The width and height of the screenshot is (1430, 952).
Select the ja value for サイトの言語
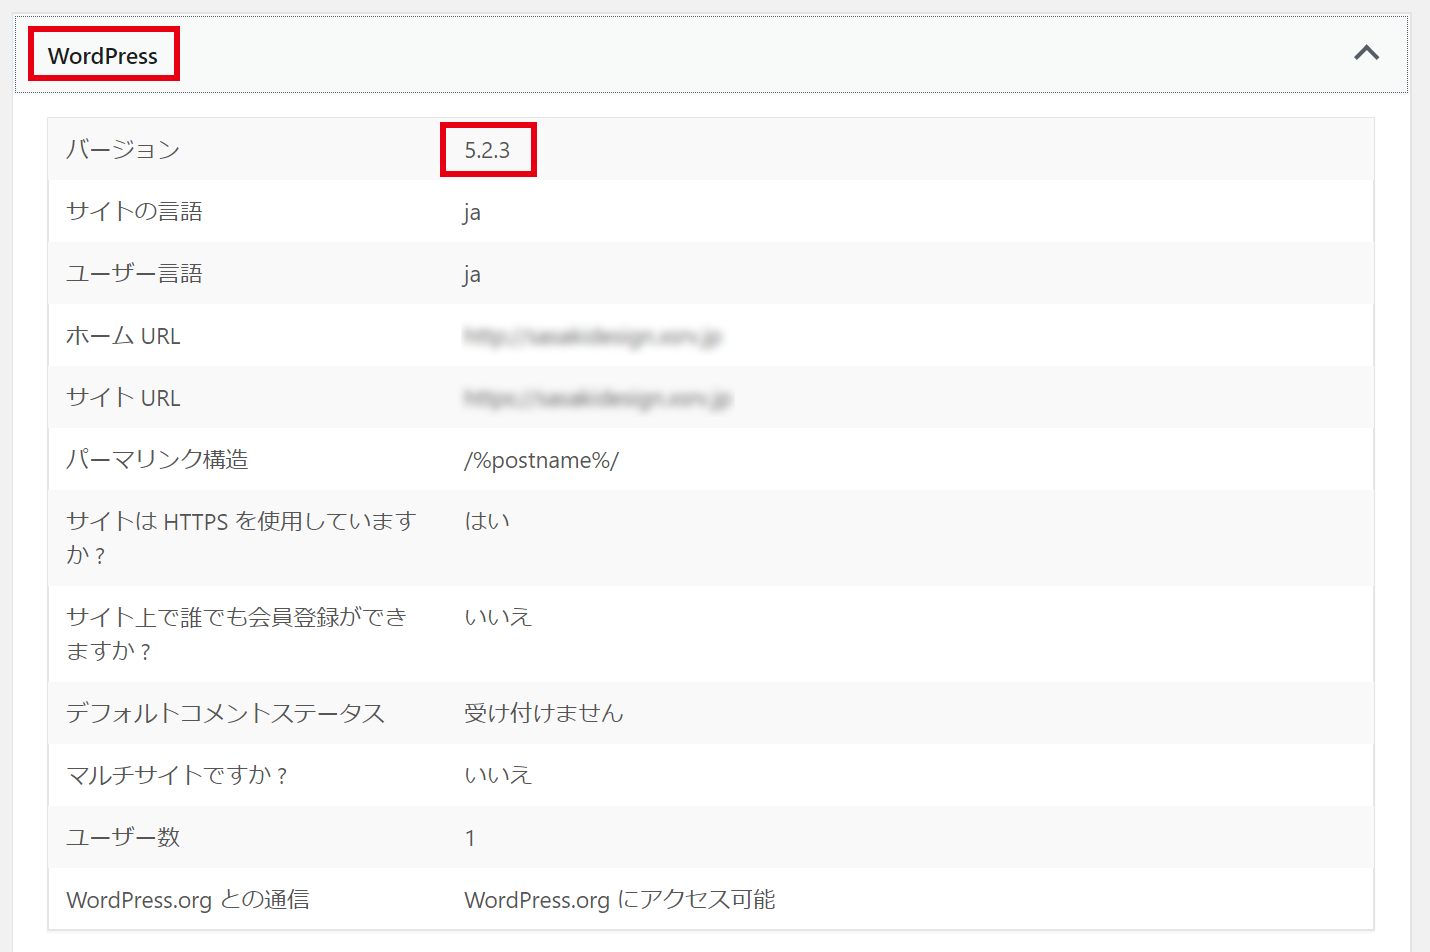coord(472,213)
